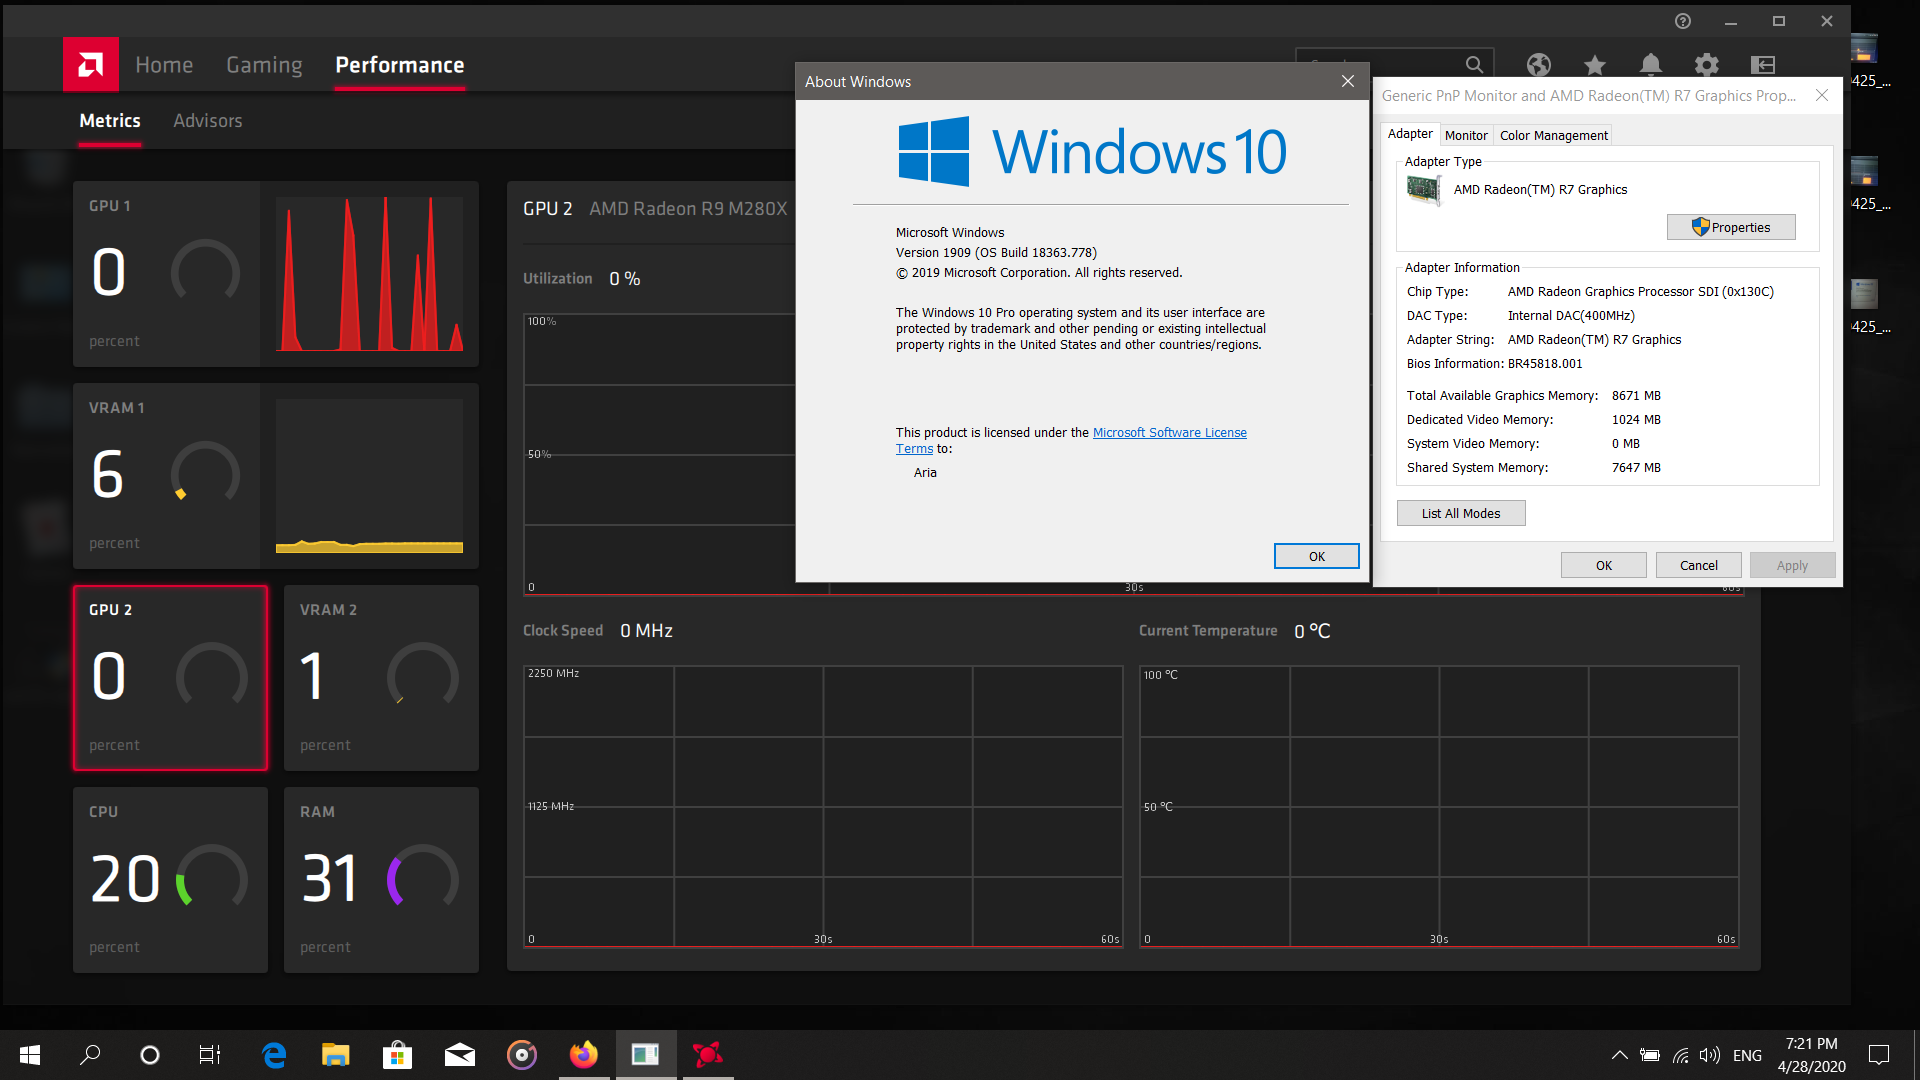Click the sidebar panel toggle icon
The height and width of the screenshot is (1080, 1920).
pyautogui.click(x=1762, y=65)
